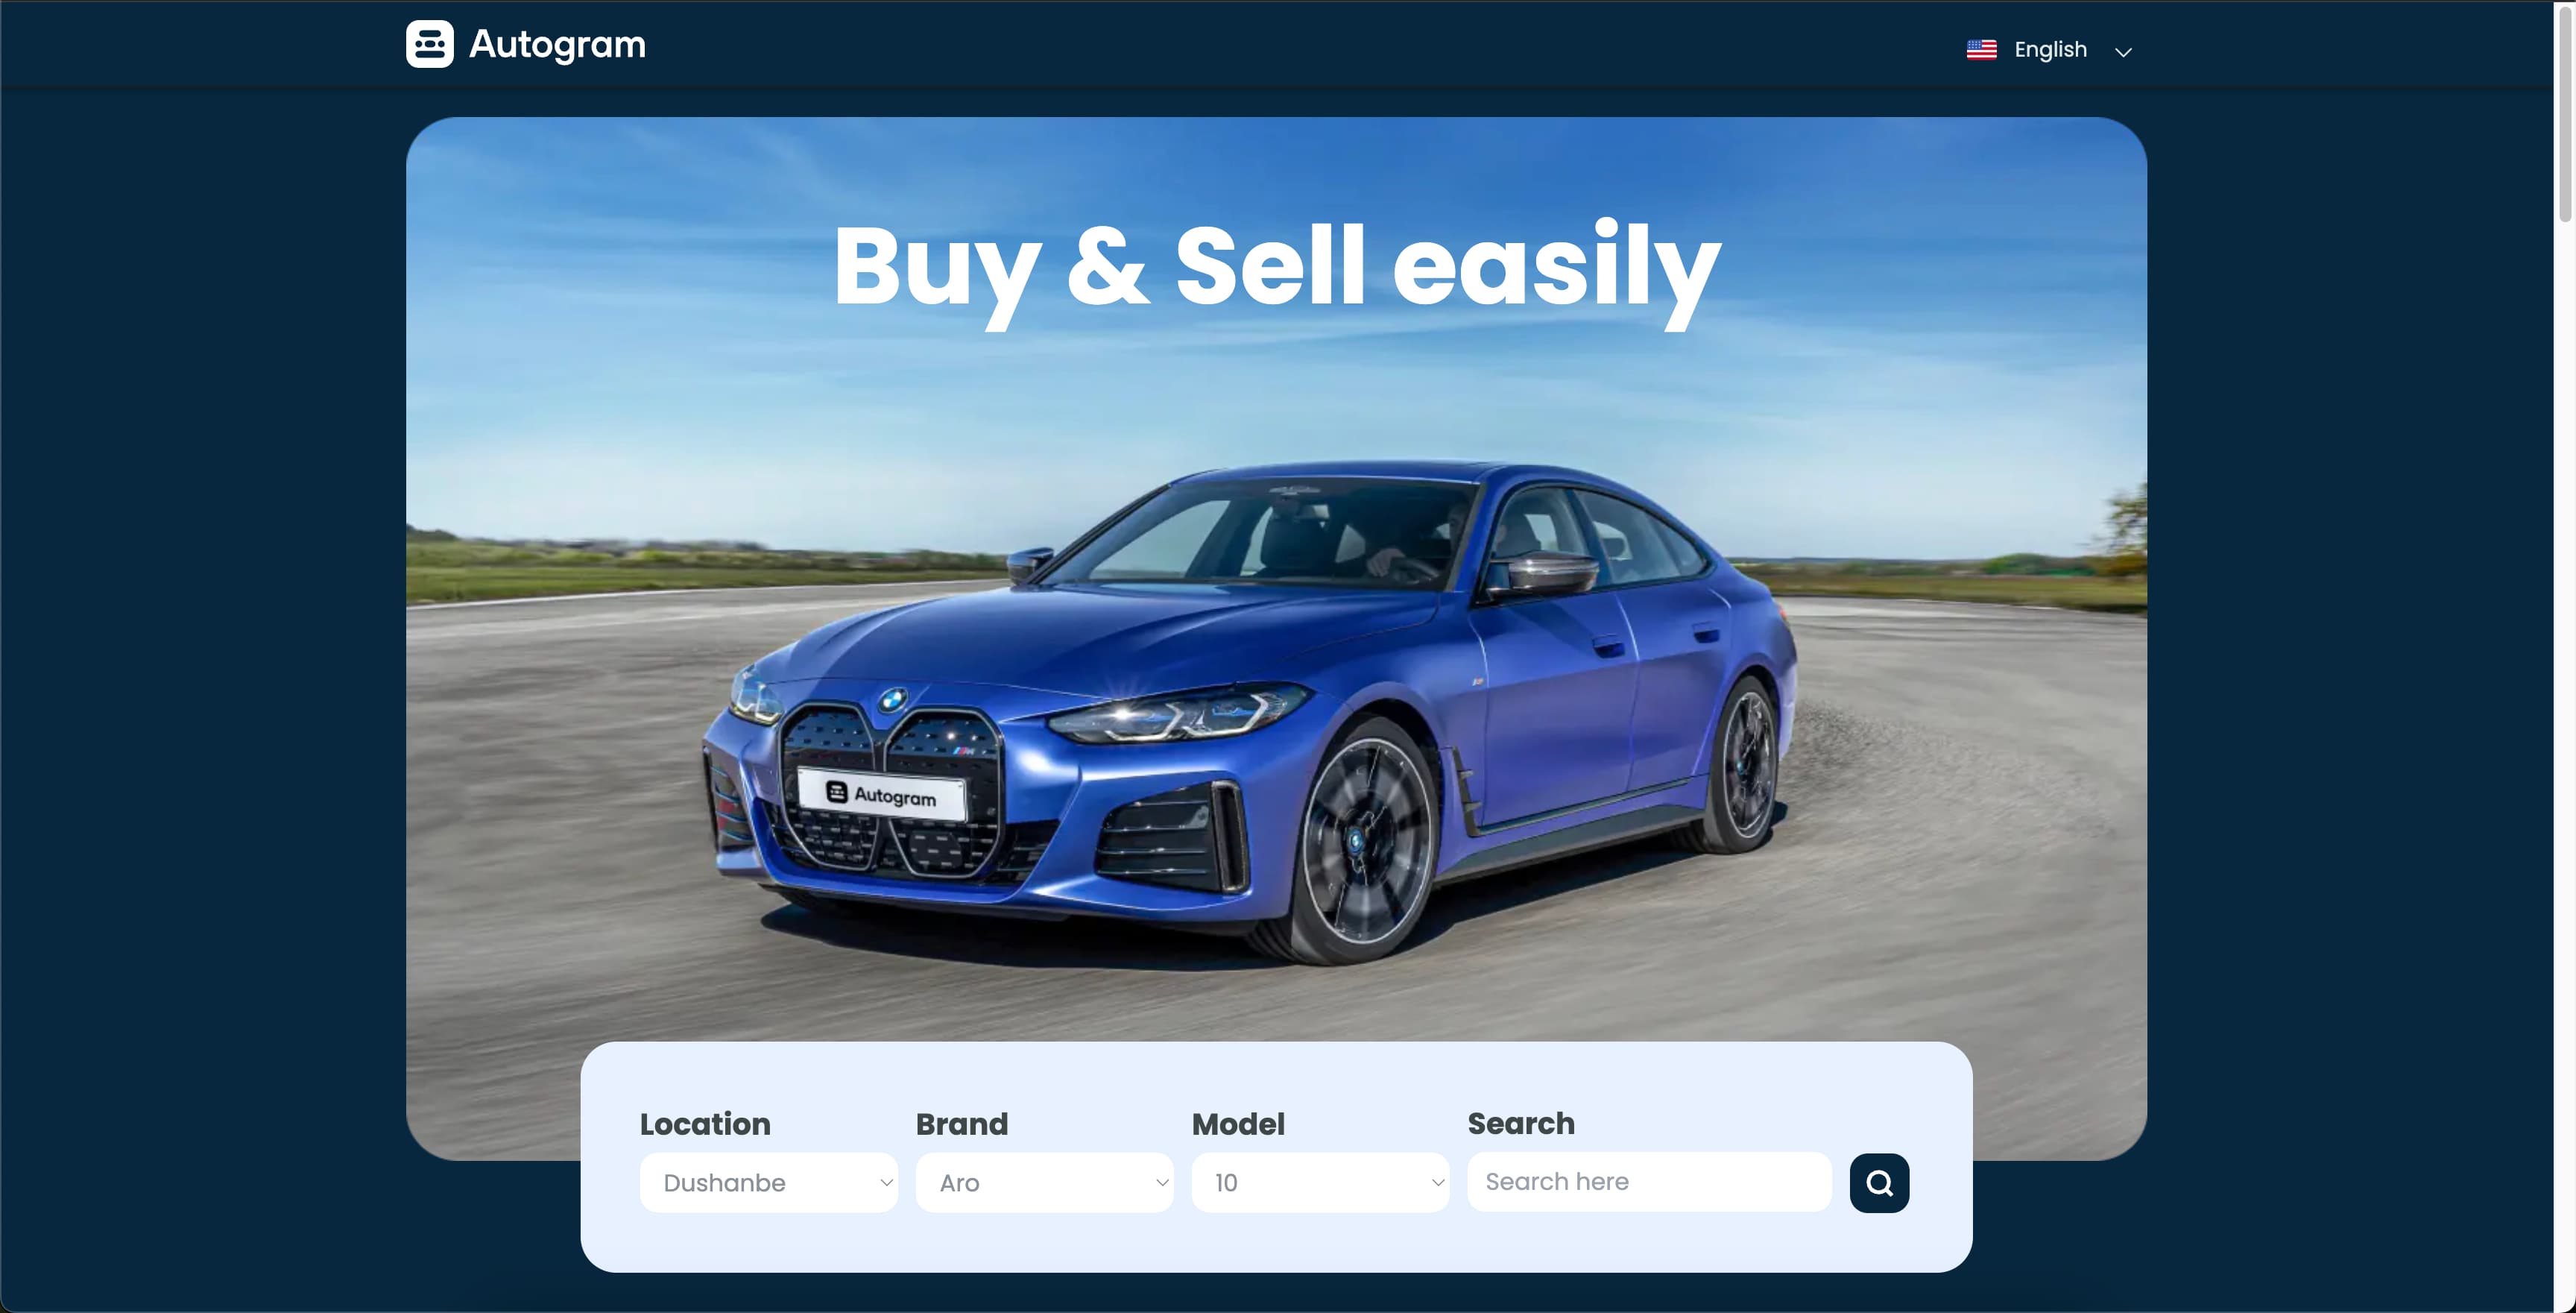The image size is (2576, 1313).
Task: Open the Brand dropdown showing Aro
Action: [1045, 1183]
